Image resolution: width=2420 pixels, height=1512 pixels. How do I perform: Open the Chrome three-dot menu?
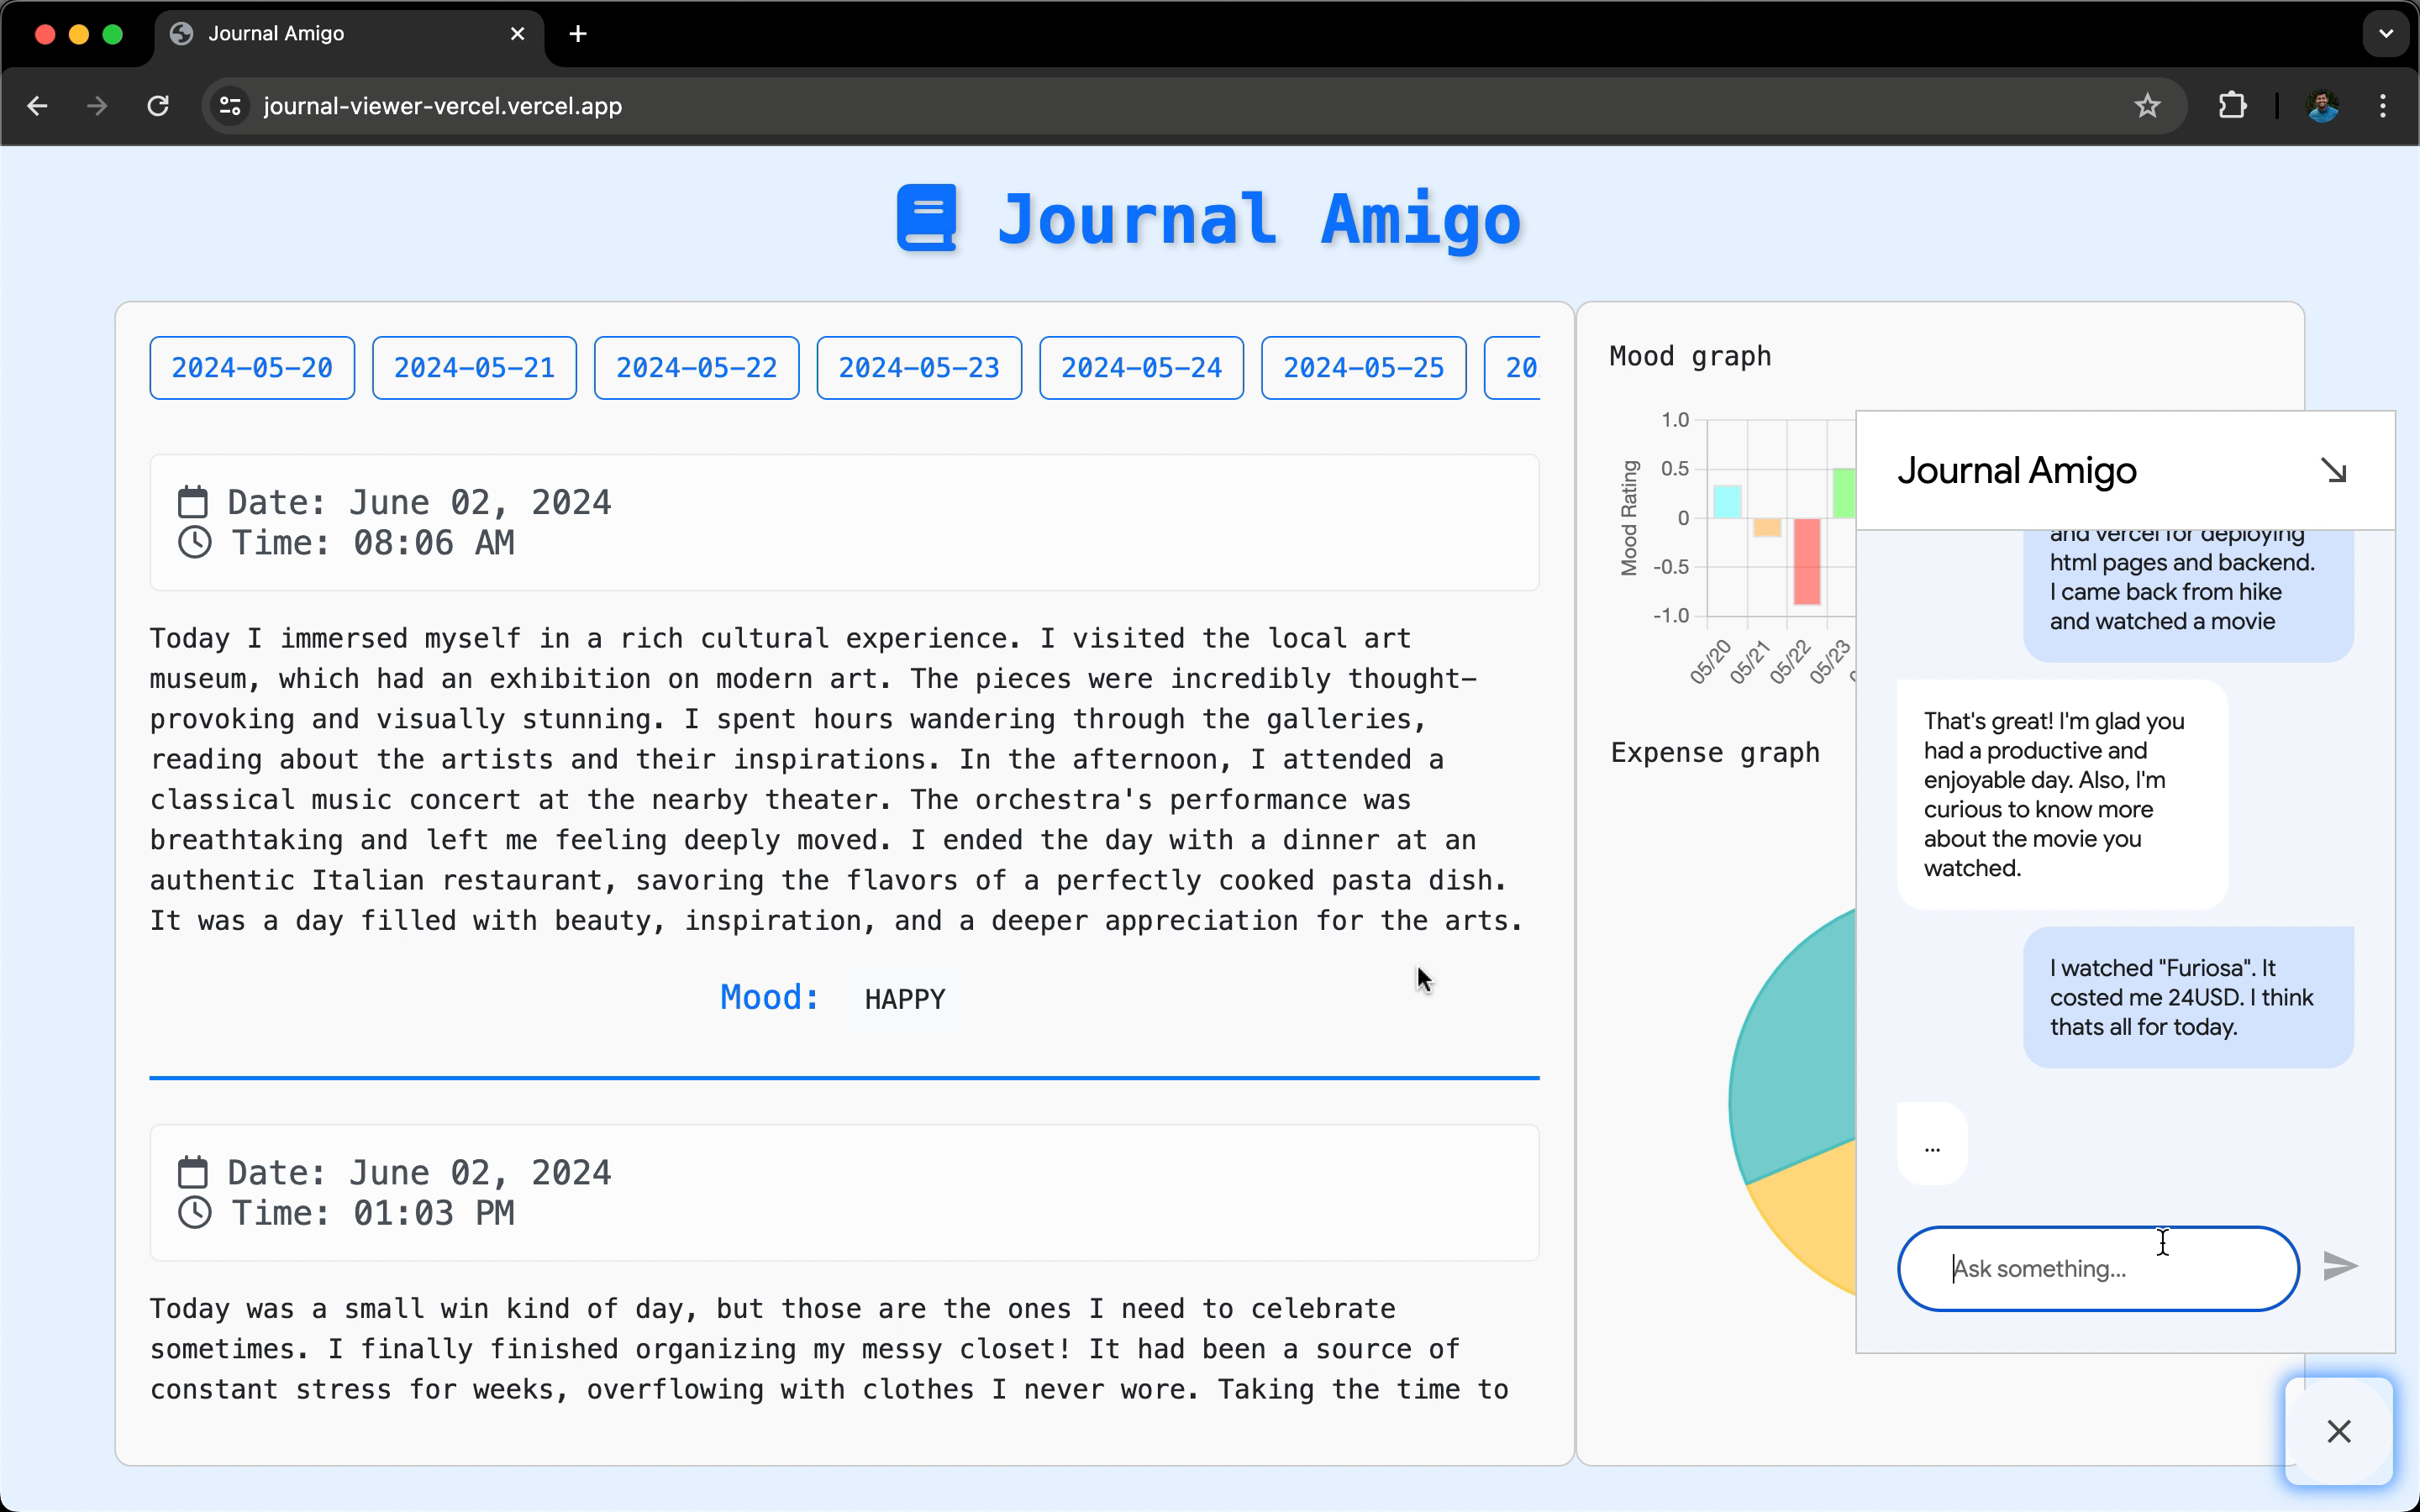[x=2383, y=106]
